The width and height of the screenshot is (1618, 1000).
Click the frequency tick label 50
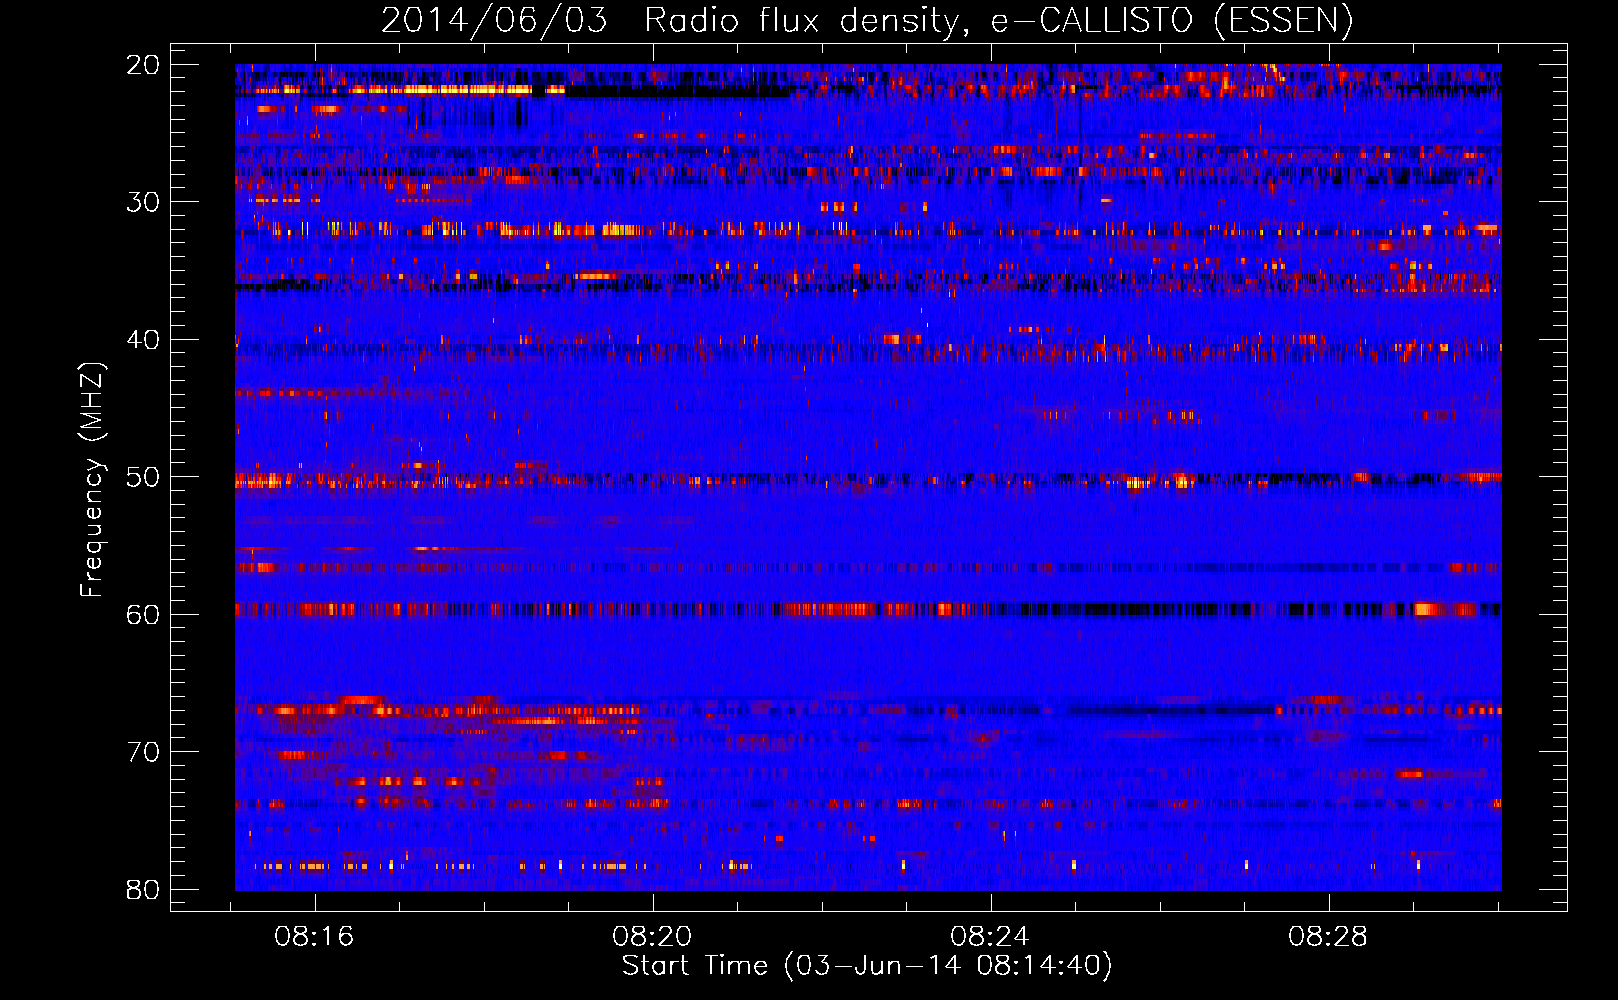143,477
